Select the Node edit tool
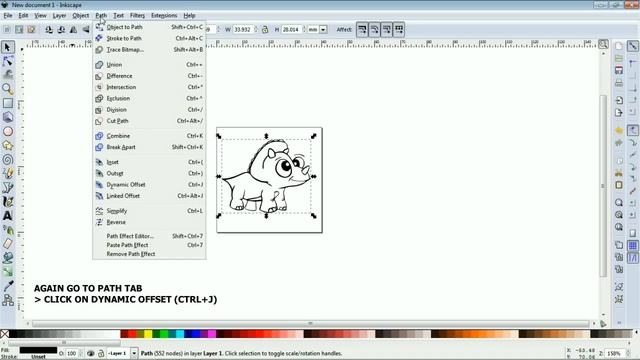Screen dimensions: 640x360 click(7, 61)
